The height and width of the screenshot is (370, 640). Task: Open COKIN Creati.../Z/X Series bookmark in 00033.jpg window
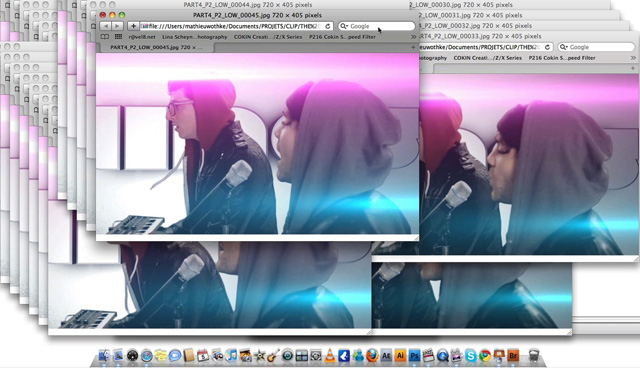pos(487,58)
